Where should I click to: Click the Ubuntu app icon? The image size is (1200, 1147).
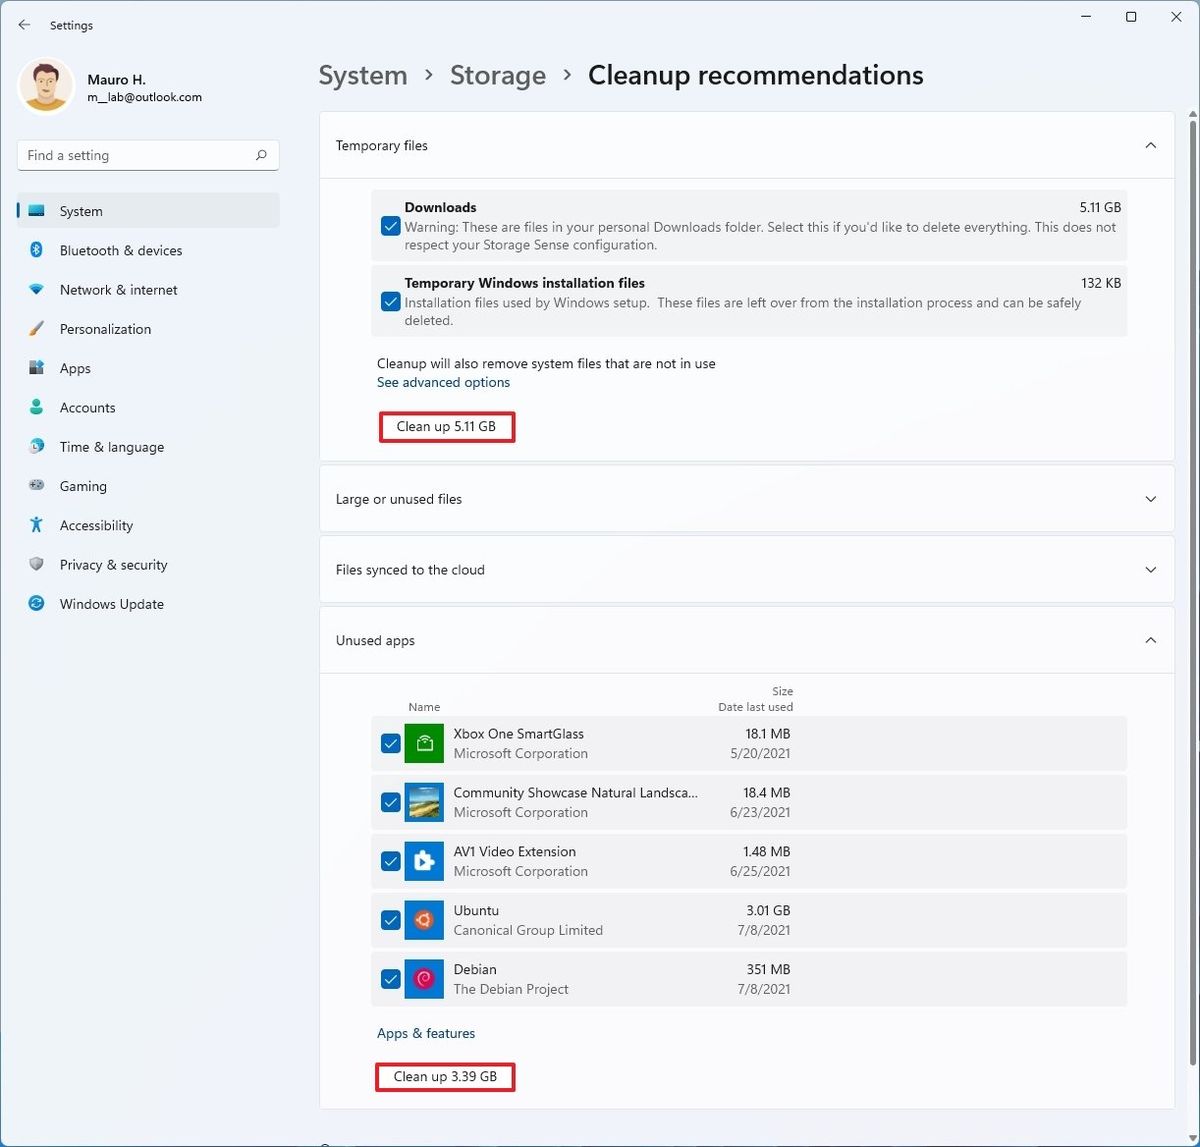(x=424, y=920)
